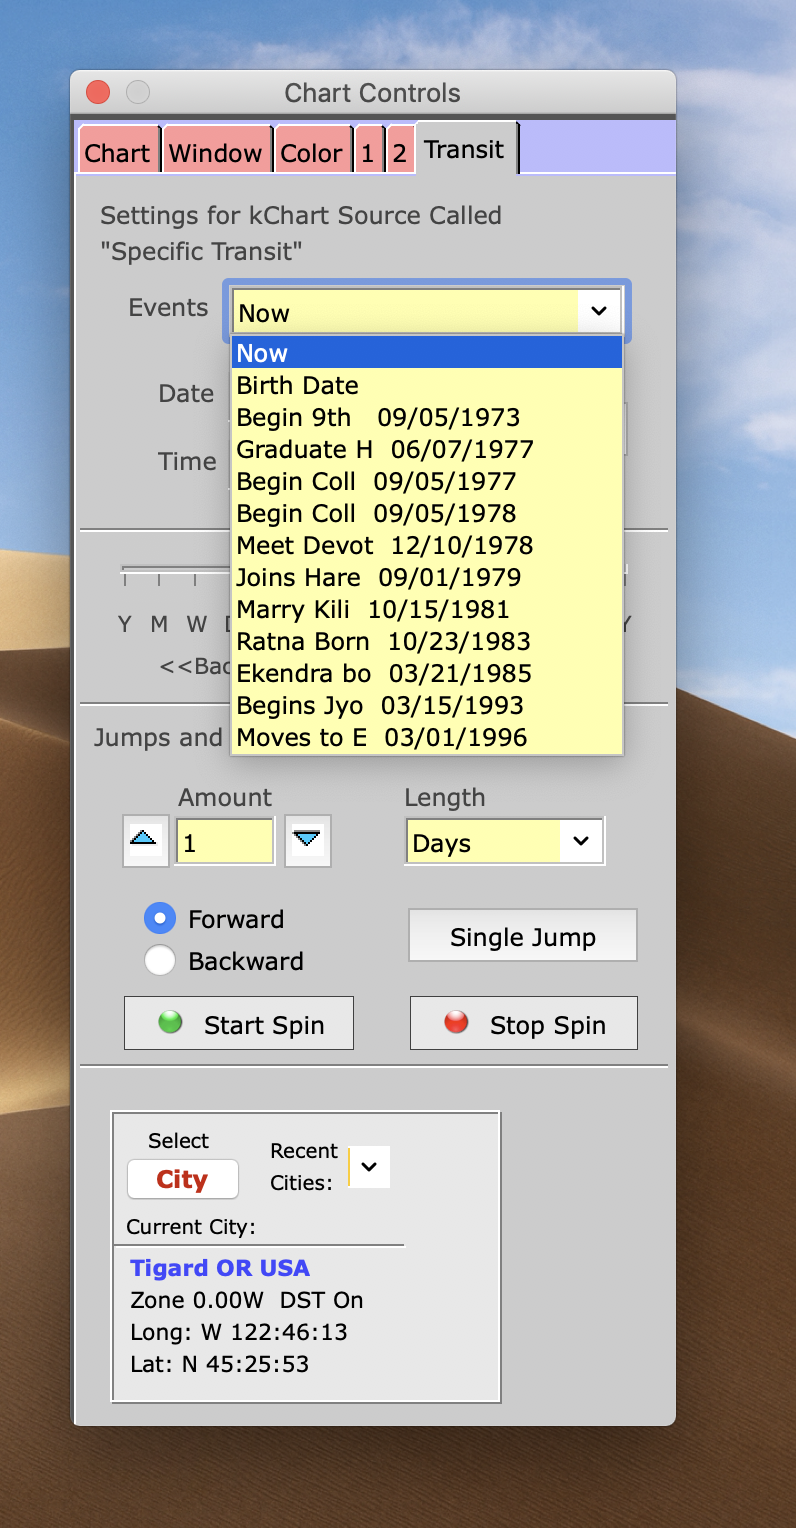This screenshot has height=1528, width=796.
Task: Pick Marry Kili 10/15/1981 event
Action: tap(373, 609)
